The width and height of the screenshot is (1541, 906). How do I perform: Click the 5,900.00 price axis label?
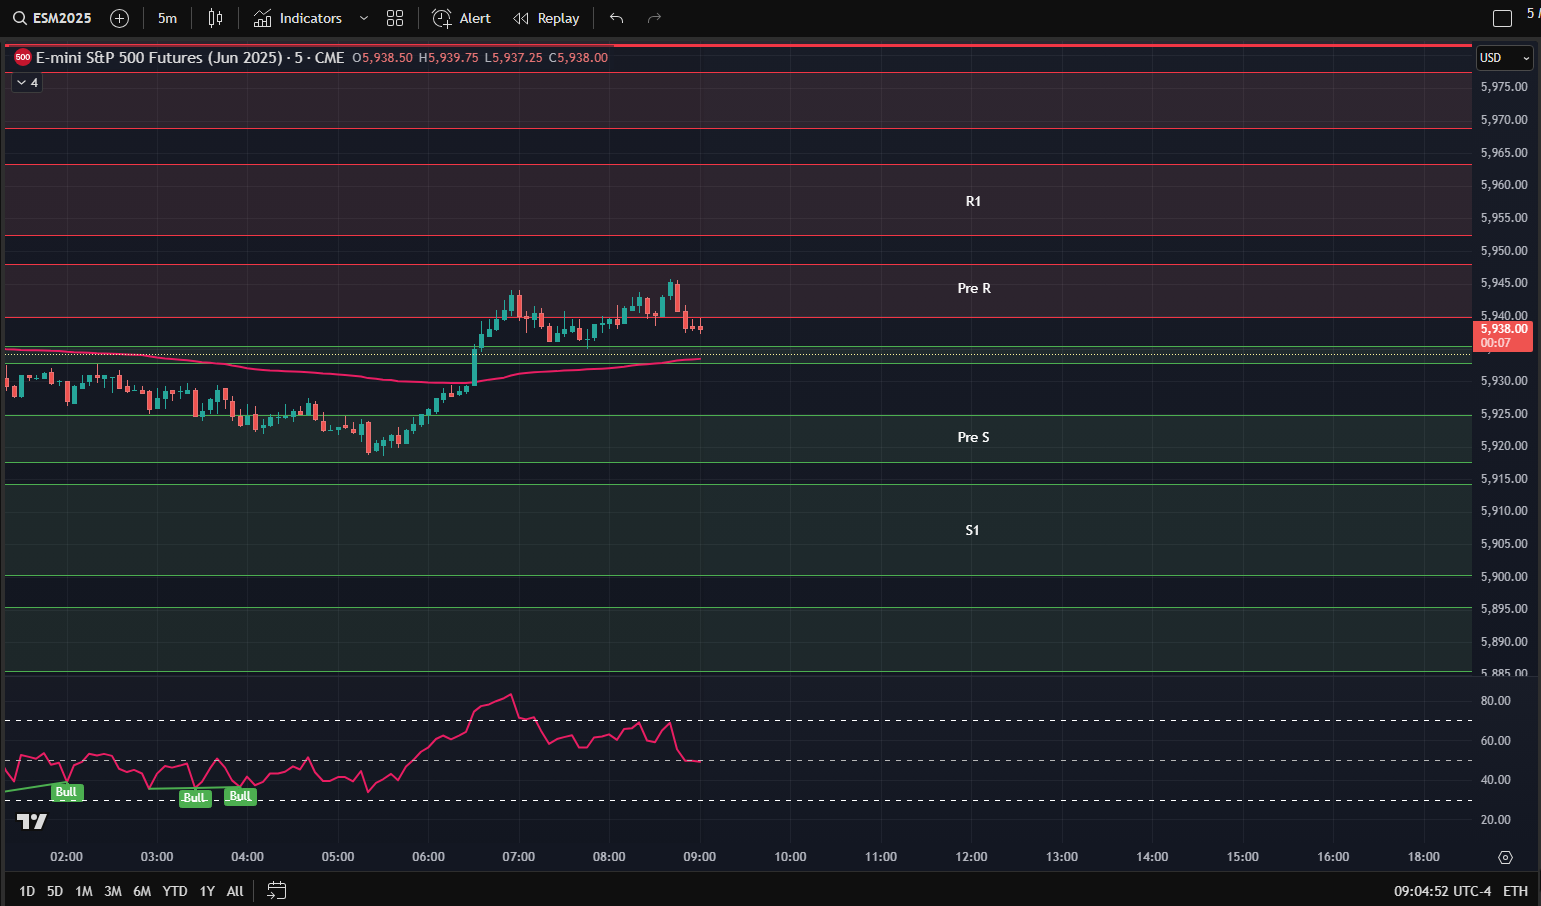pos(1504,577)
